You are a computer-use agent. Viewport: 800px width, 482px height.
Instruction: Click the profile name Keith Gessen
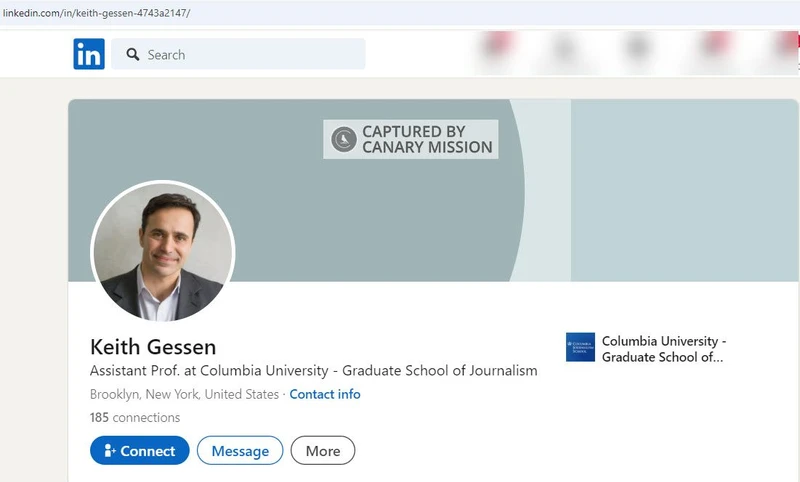(153, 347)
